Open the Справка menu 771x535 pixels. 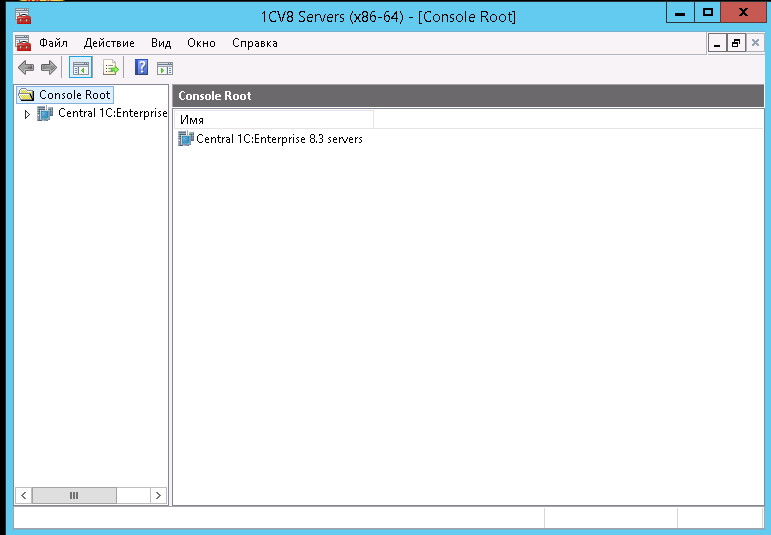pos(254,43)
